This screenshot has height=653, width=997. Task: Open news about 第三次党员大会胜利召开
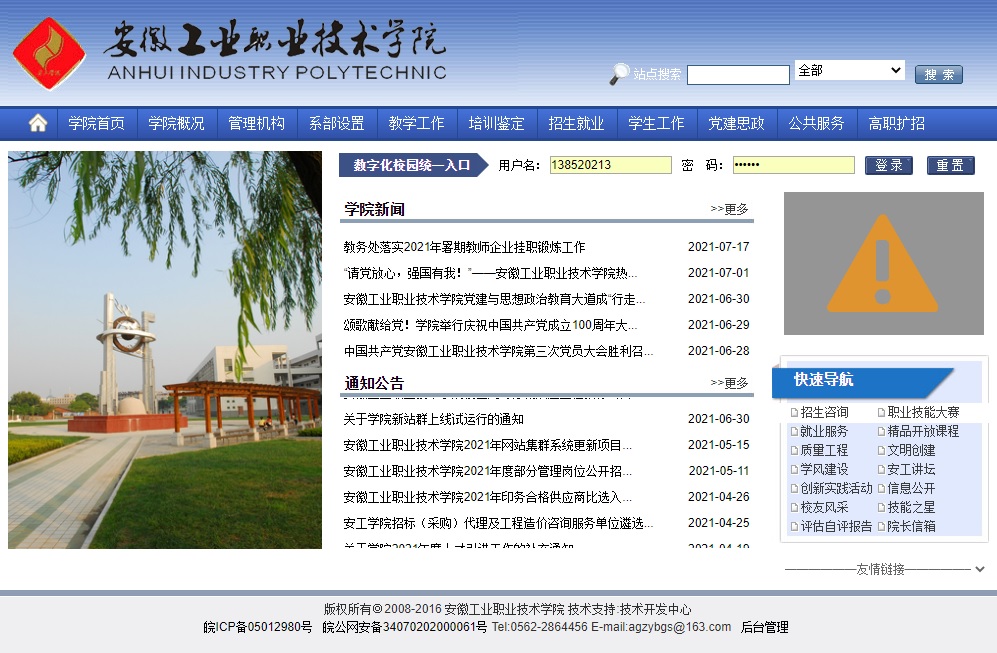point(498,351)
